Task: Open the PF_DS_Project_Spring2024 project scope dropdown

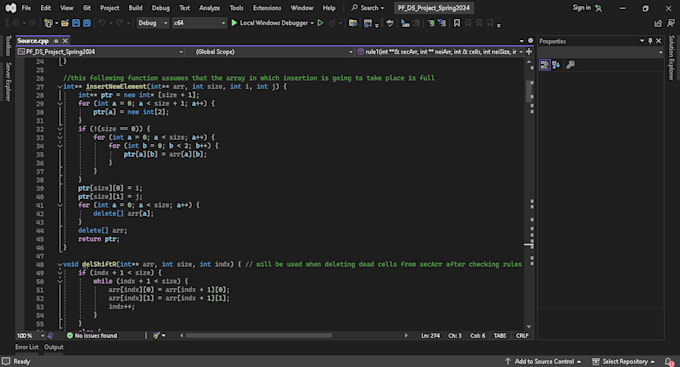Action: point(100,52)
